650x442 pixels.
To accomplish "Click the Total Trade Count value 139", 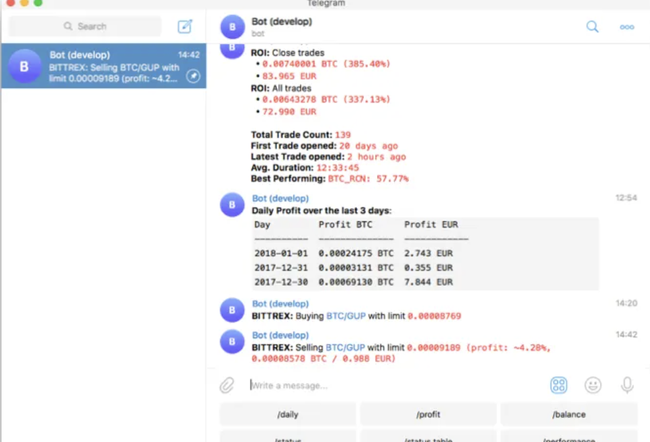I will click(343, 135).
